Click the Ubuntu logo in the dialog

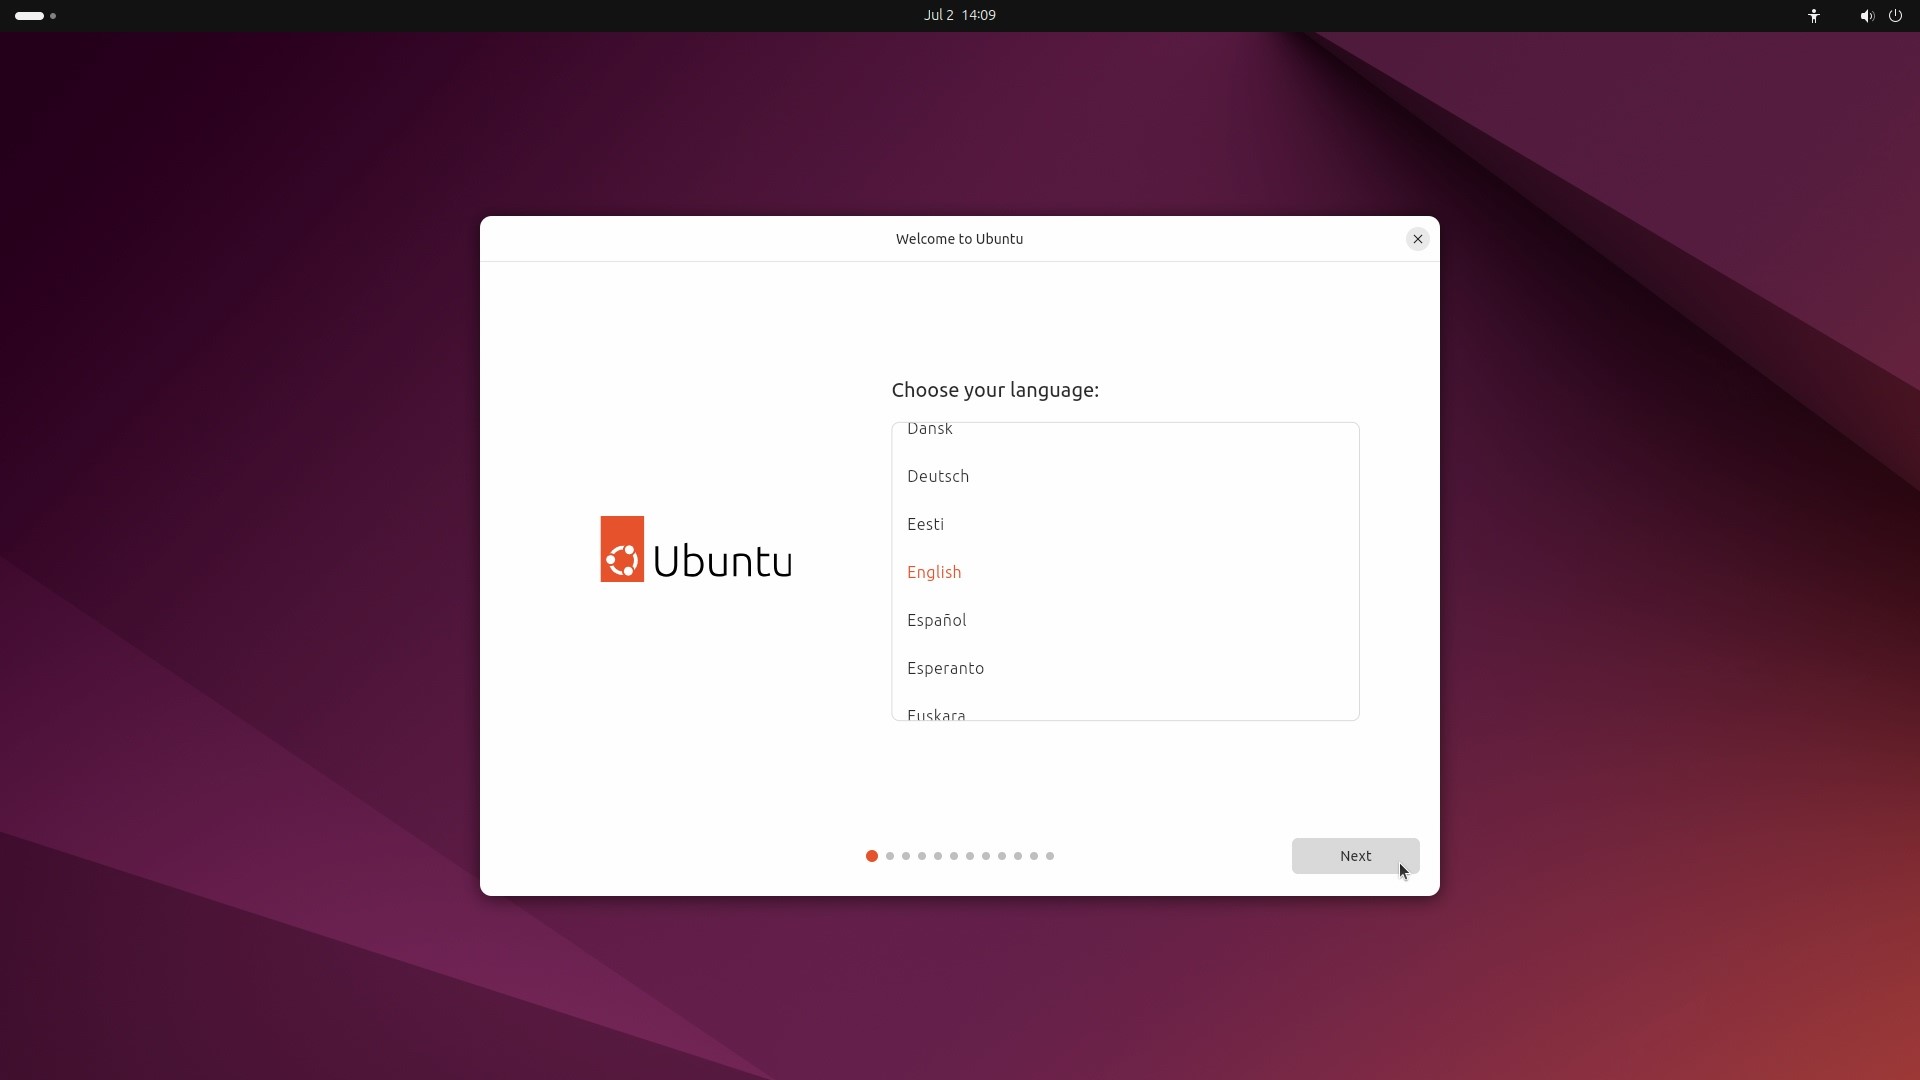click(695, 548)
